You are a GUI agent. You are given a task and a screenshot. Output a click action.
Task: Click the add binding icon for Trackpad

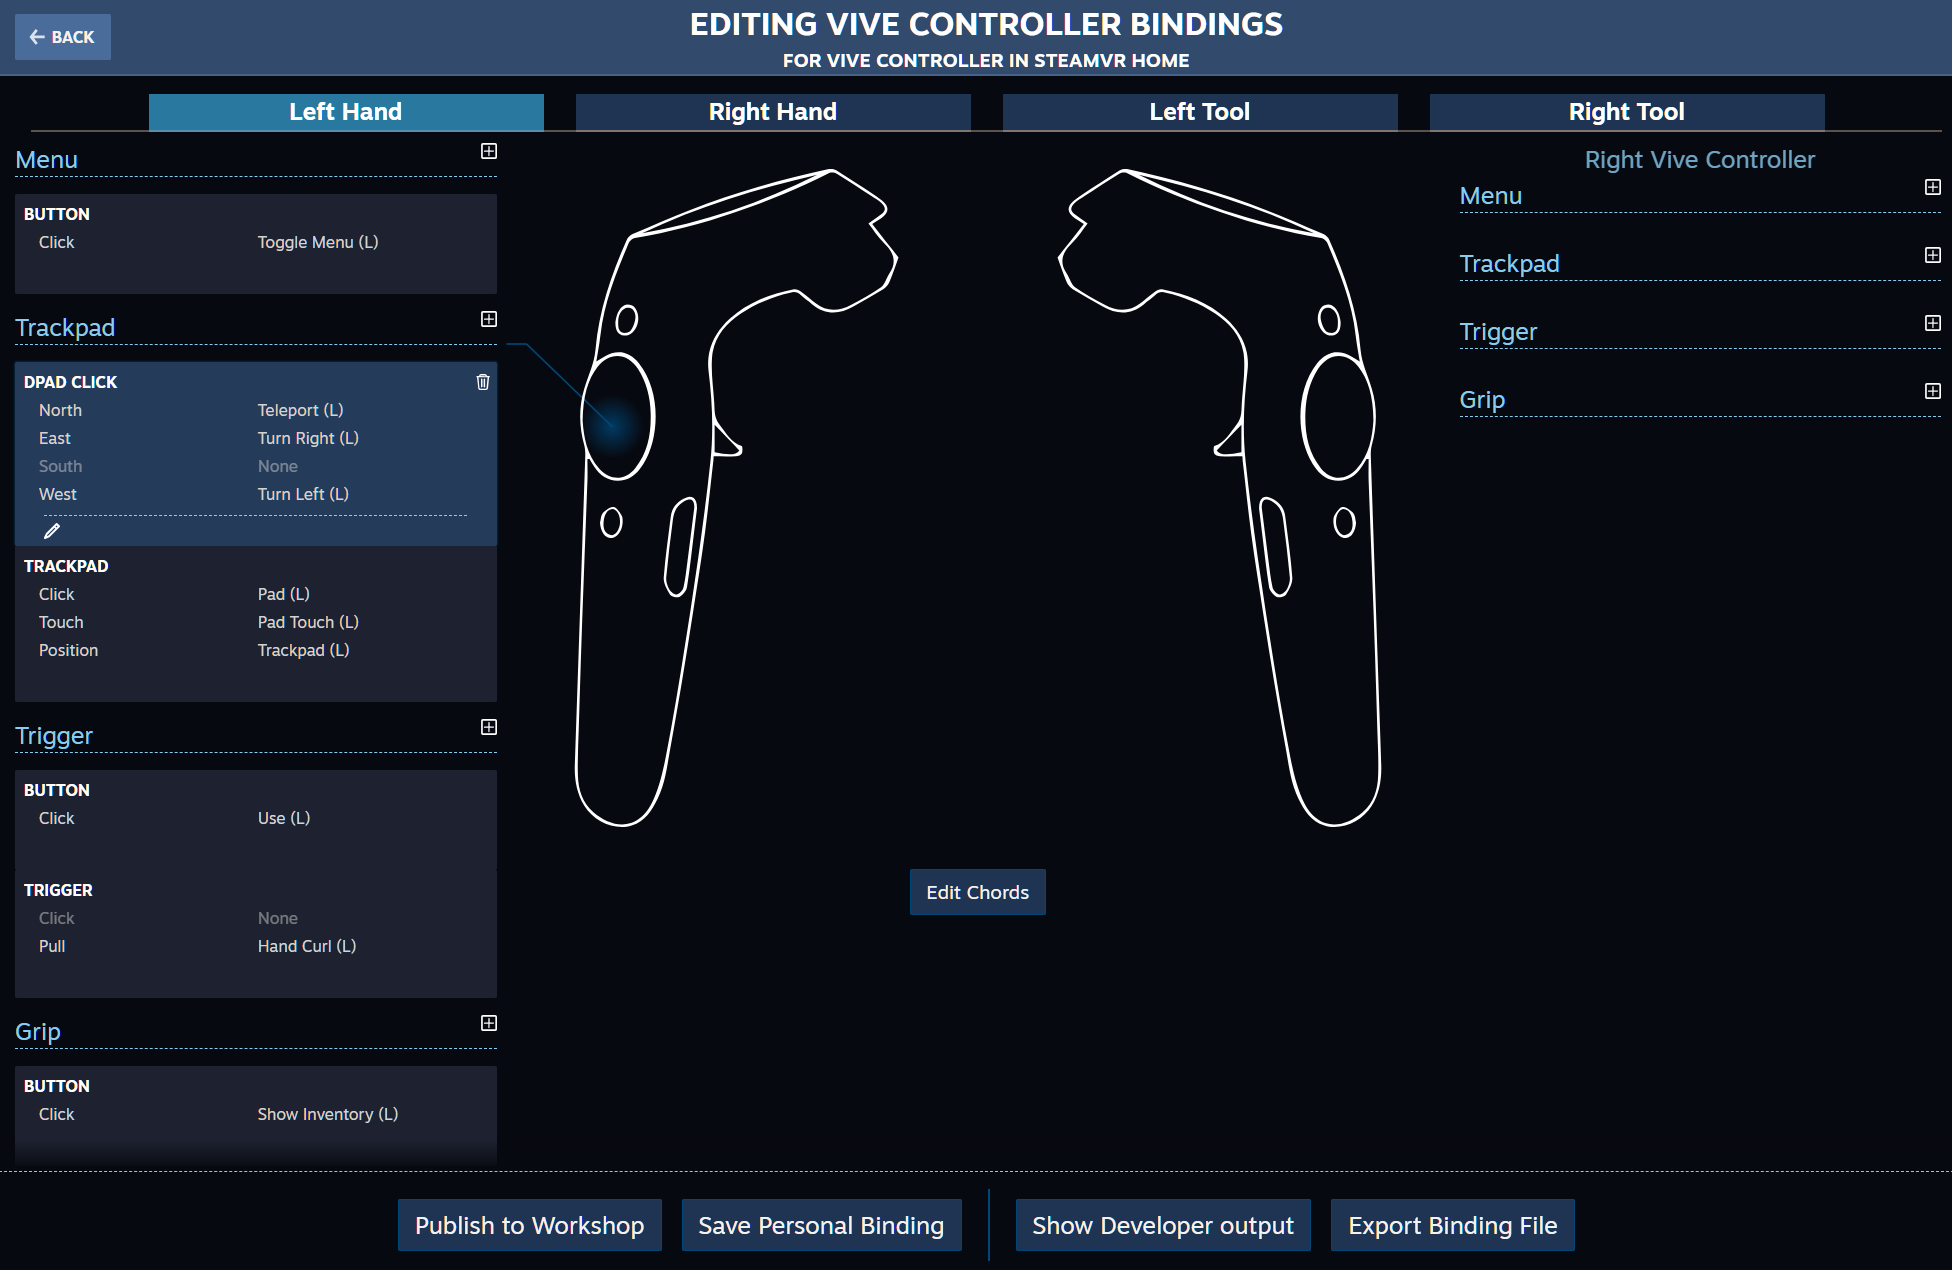point(488,321)
